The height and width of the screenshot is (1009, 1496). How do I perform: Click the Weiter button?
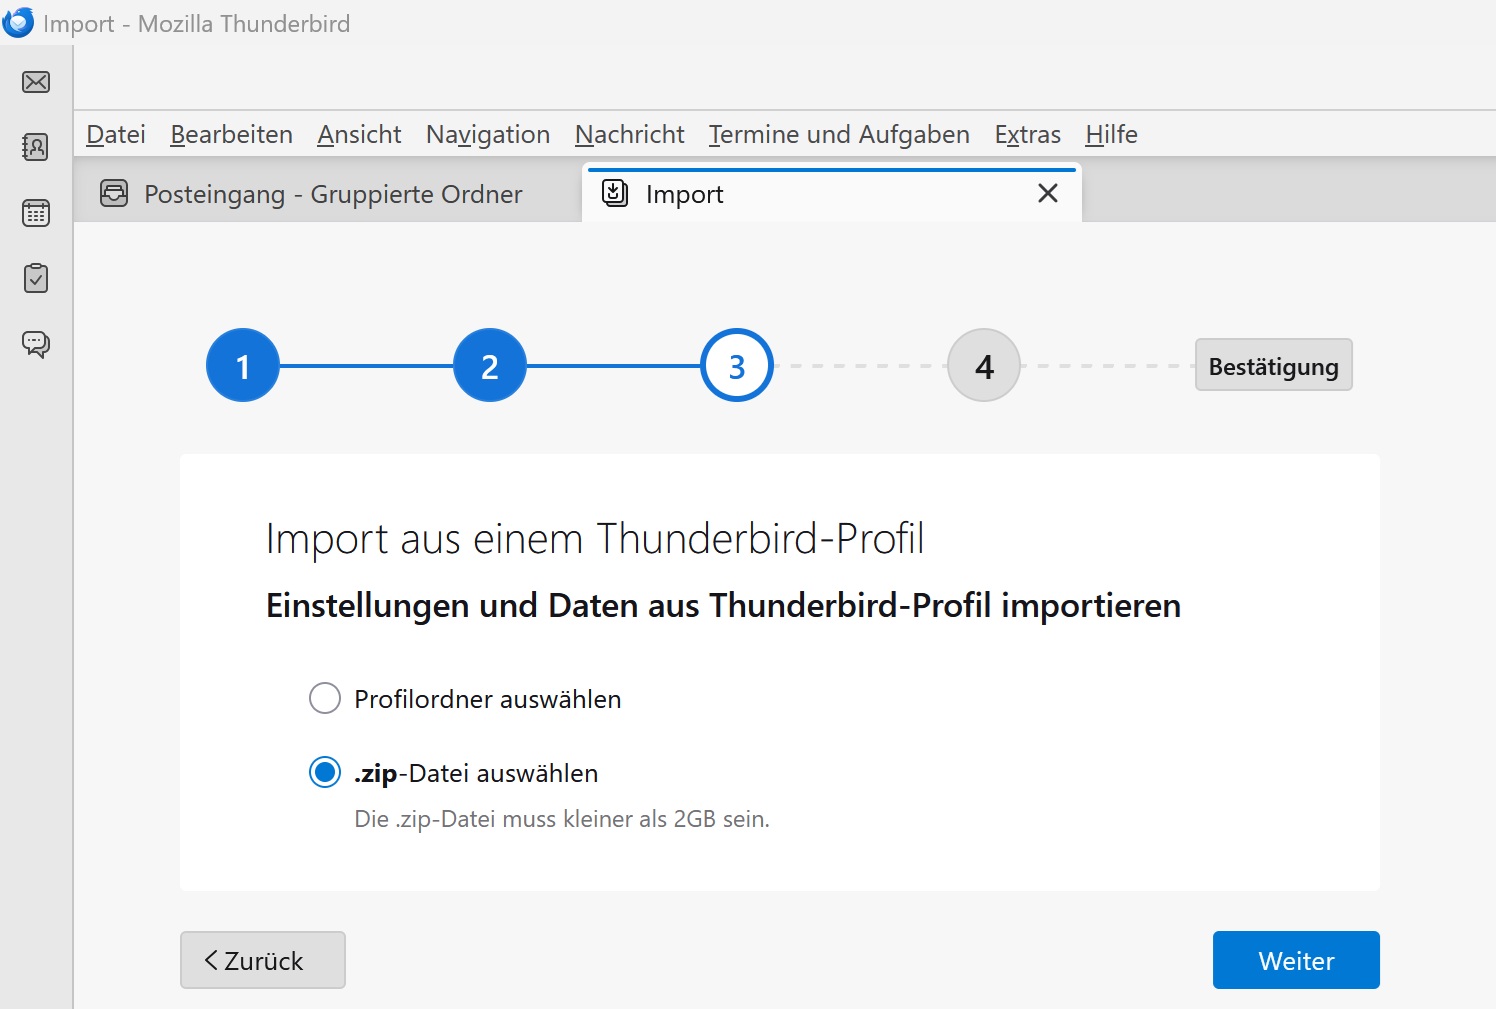[1295, 960]
